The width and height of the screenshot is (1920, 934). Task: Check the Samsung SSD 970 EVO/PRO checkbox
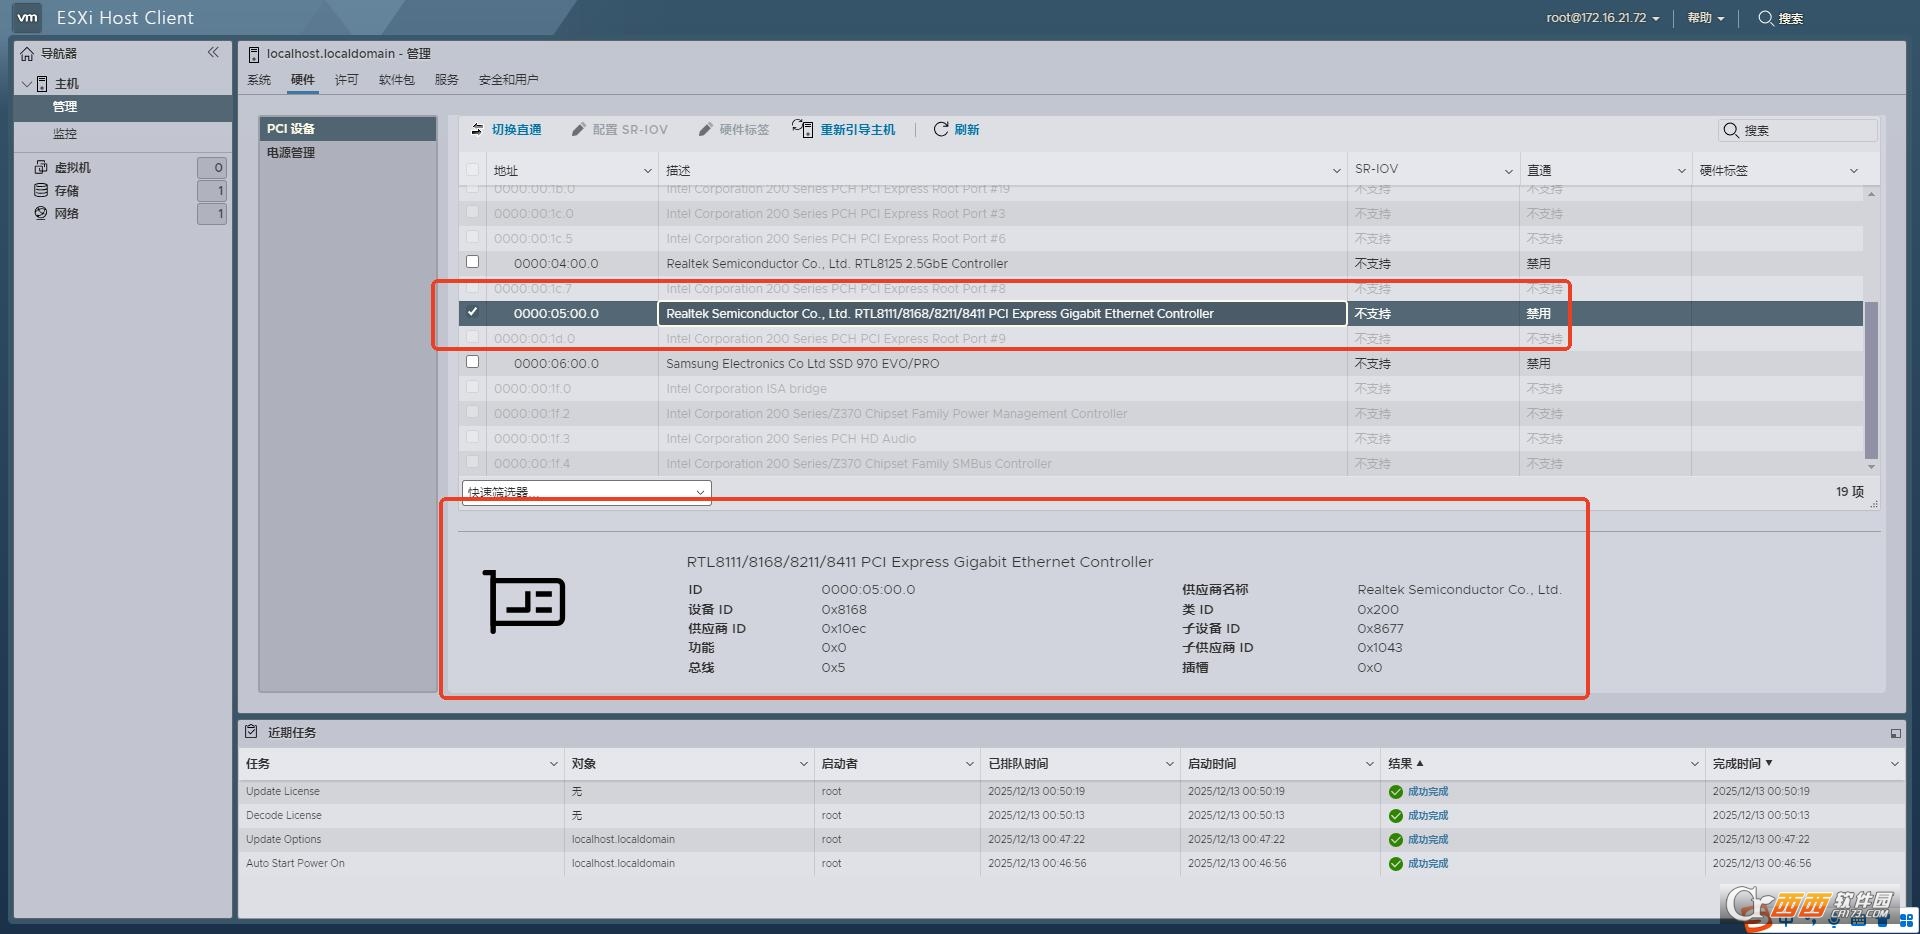click(x=473, y=362)
